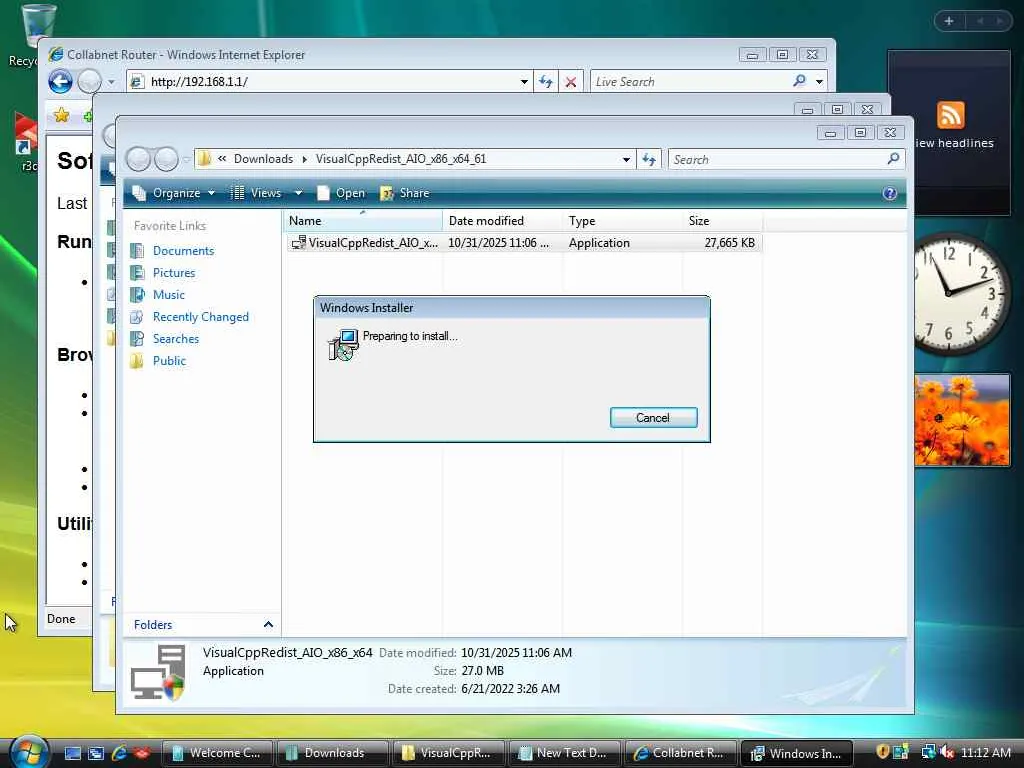
Task: Click the taskbar clock 11:12 AM
Action: pos(985,752)
